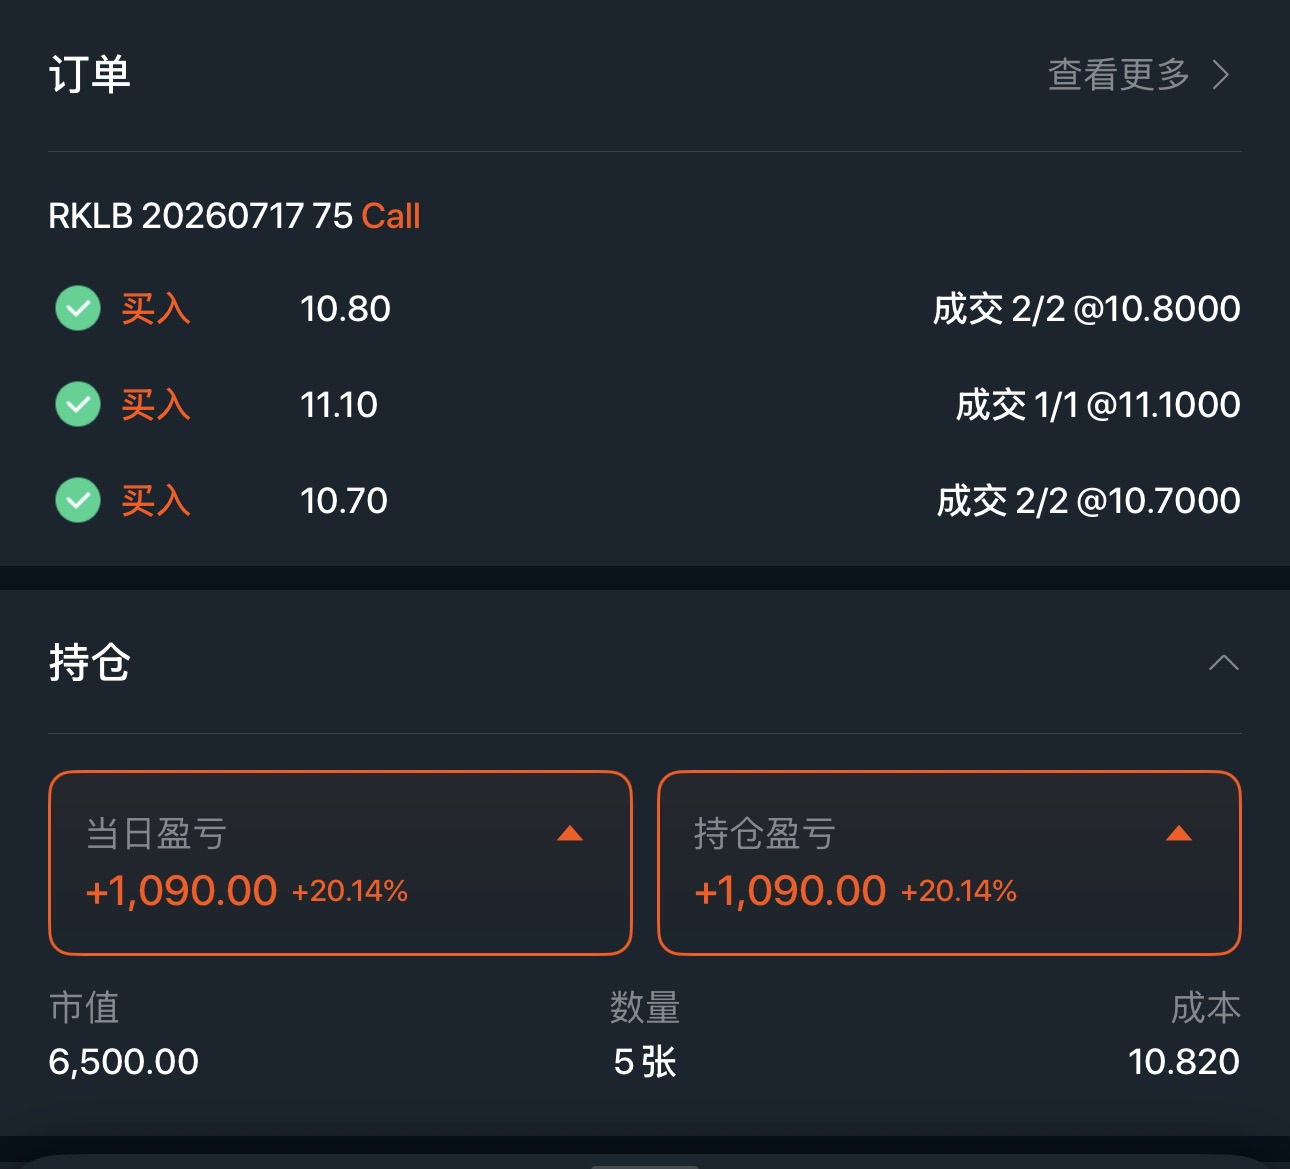Collapse the 持仓 section with the chevron

pos(1223,663)
